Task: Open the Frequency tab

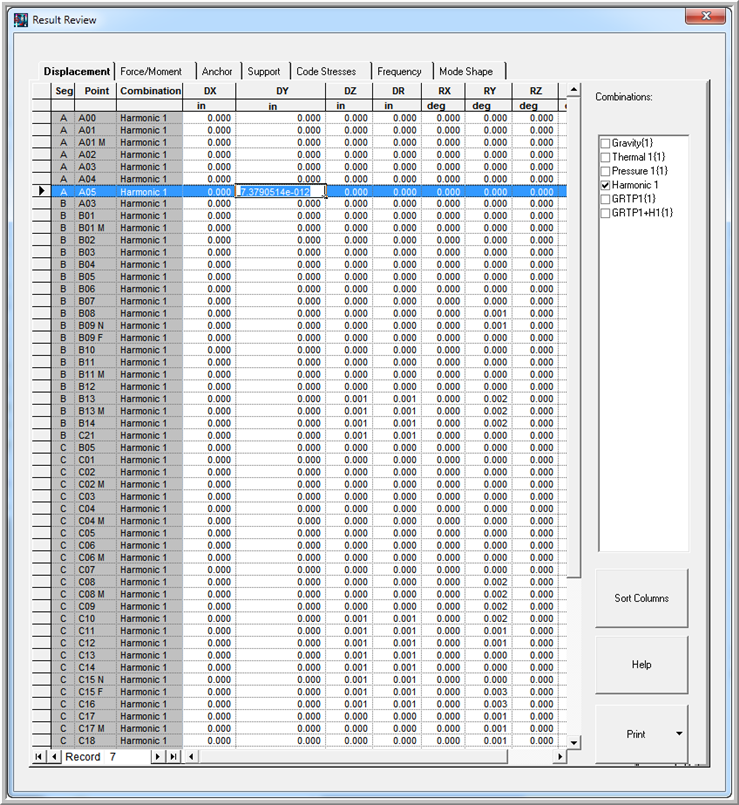Action: click(x=399, y=71)
